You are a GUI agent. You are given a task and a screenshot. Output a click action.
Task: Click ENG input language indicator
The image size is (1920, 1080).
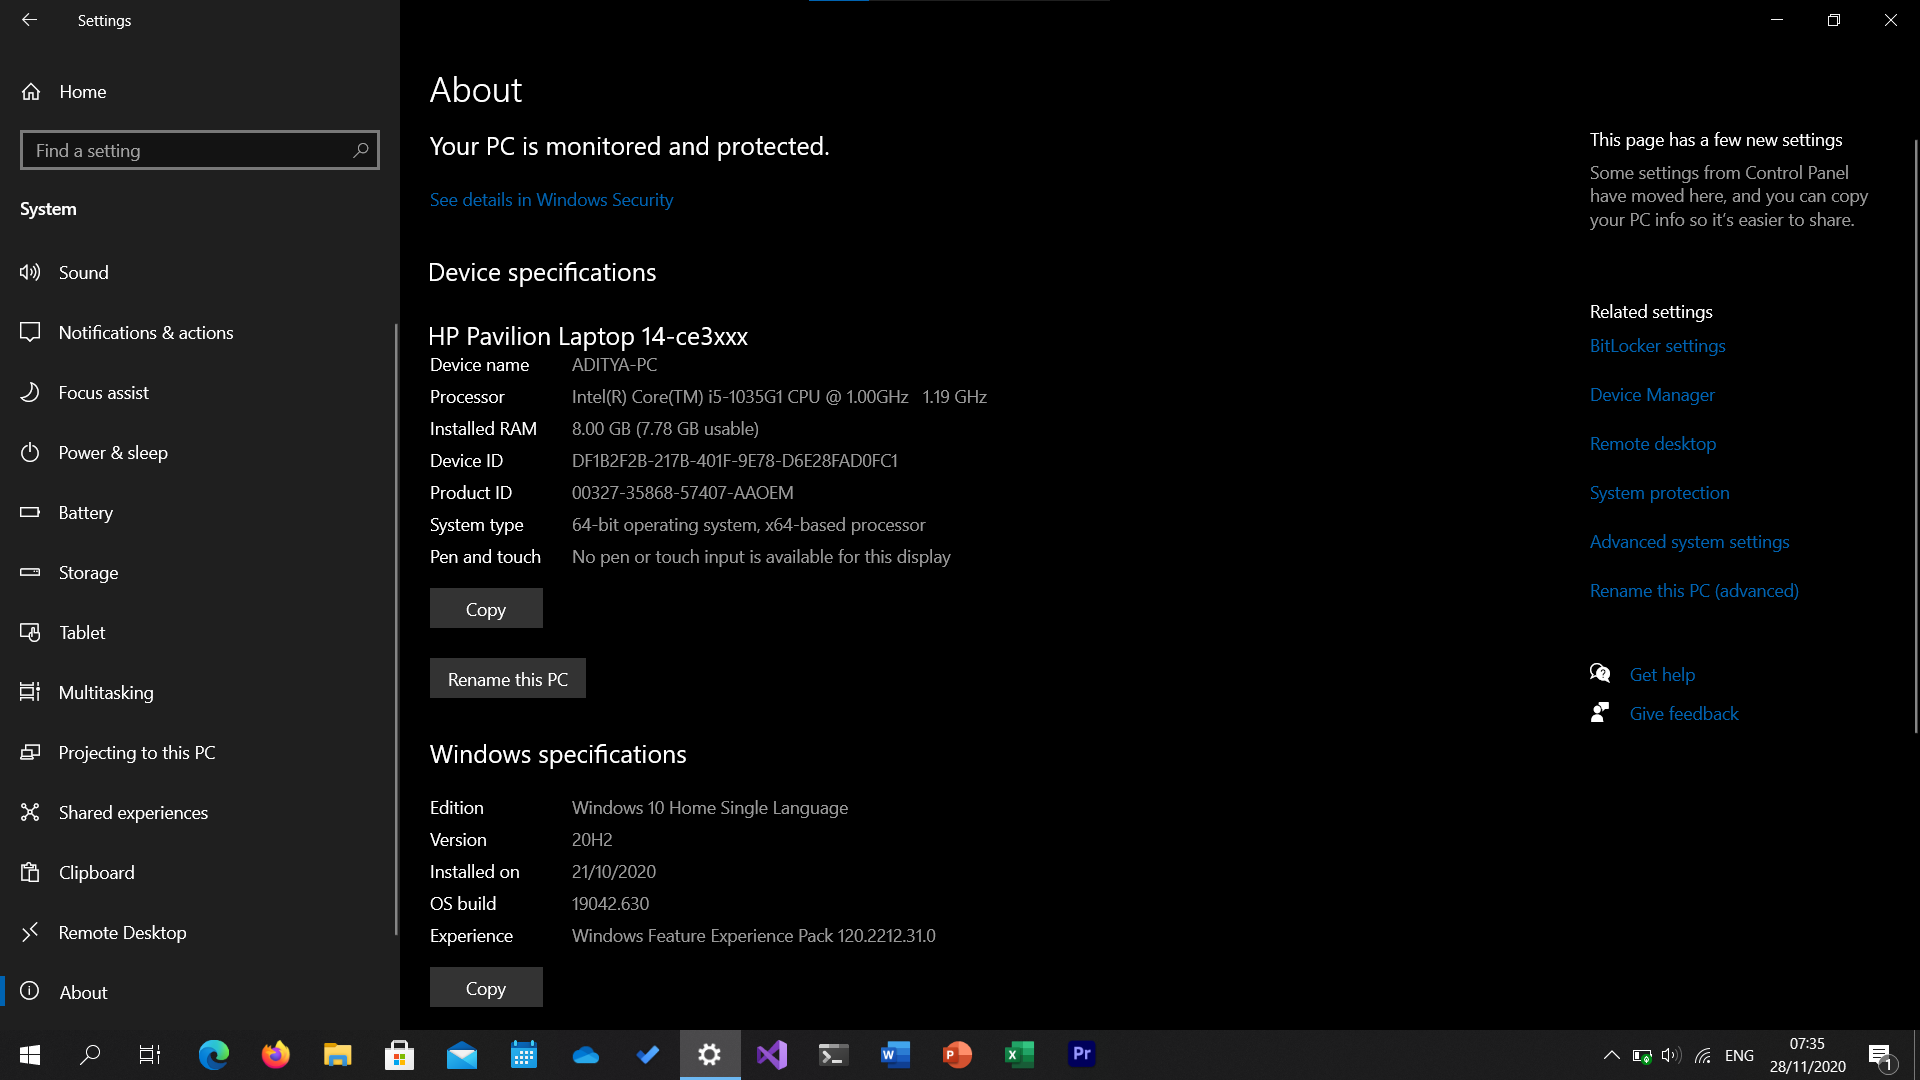click(x=1740, y=1055)
